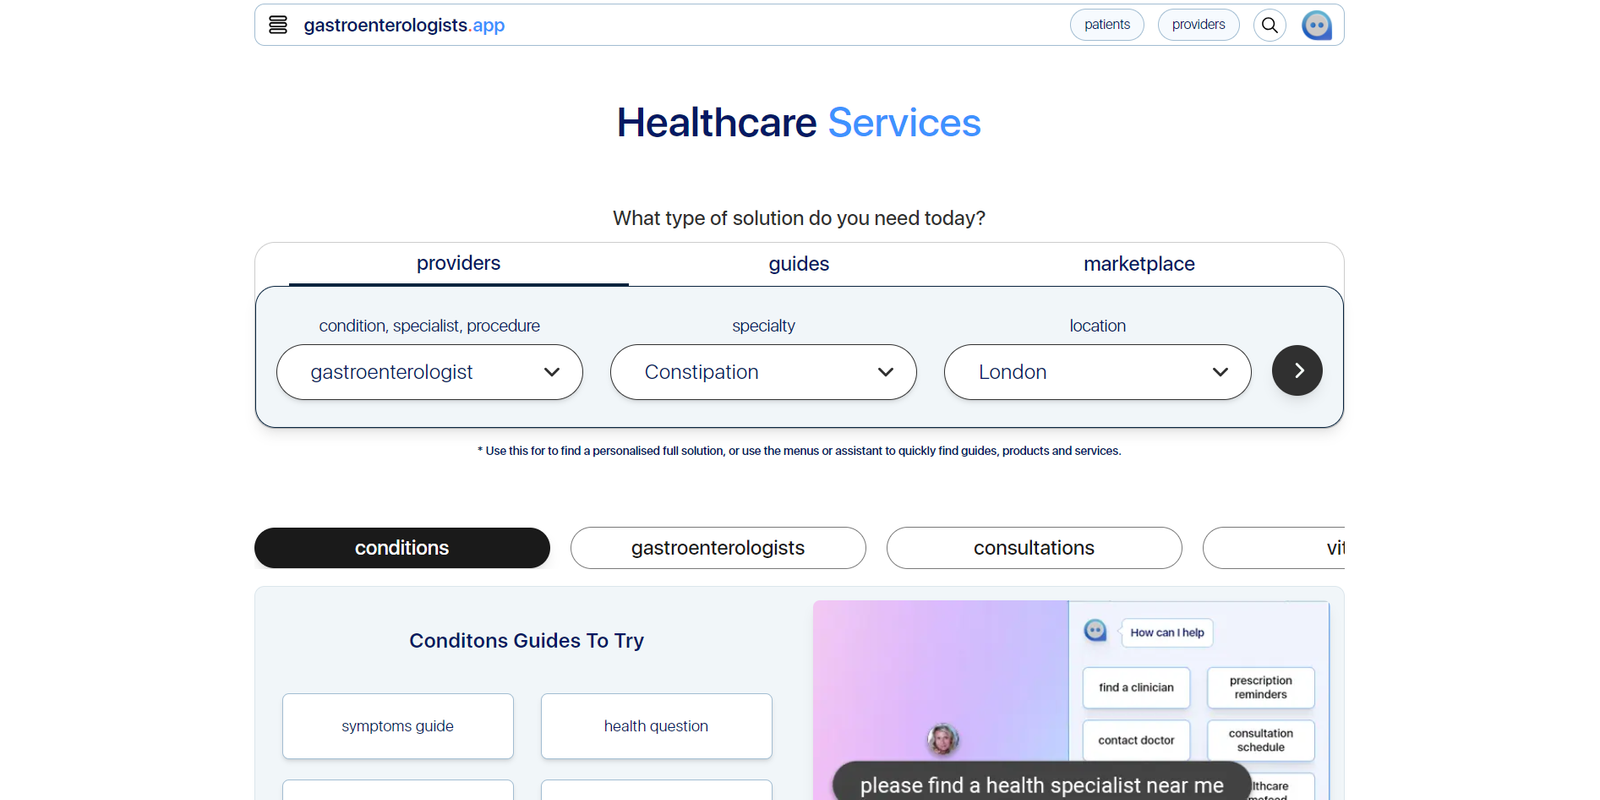Open the health question card
The image size is (1600, 800).
[656, 726]
